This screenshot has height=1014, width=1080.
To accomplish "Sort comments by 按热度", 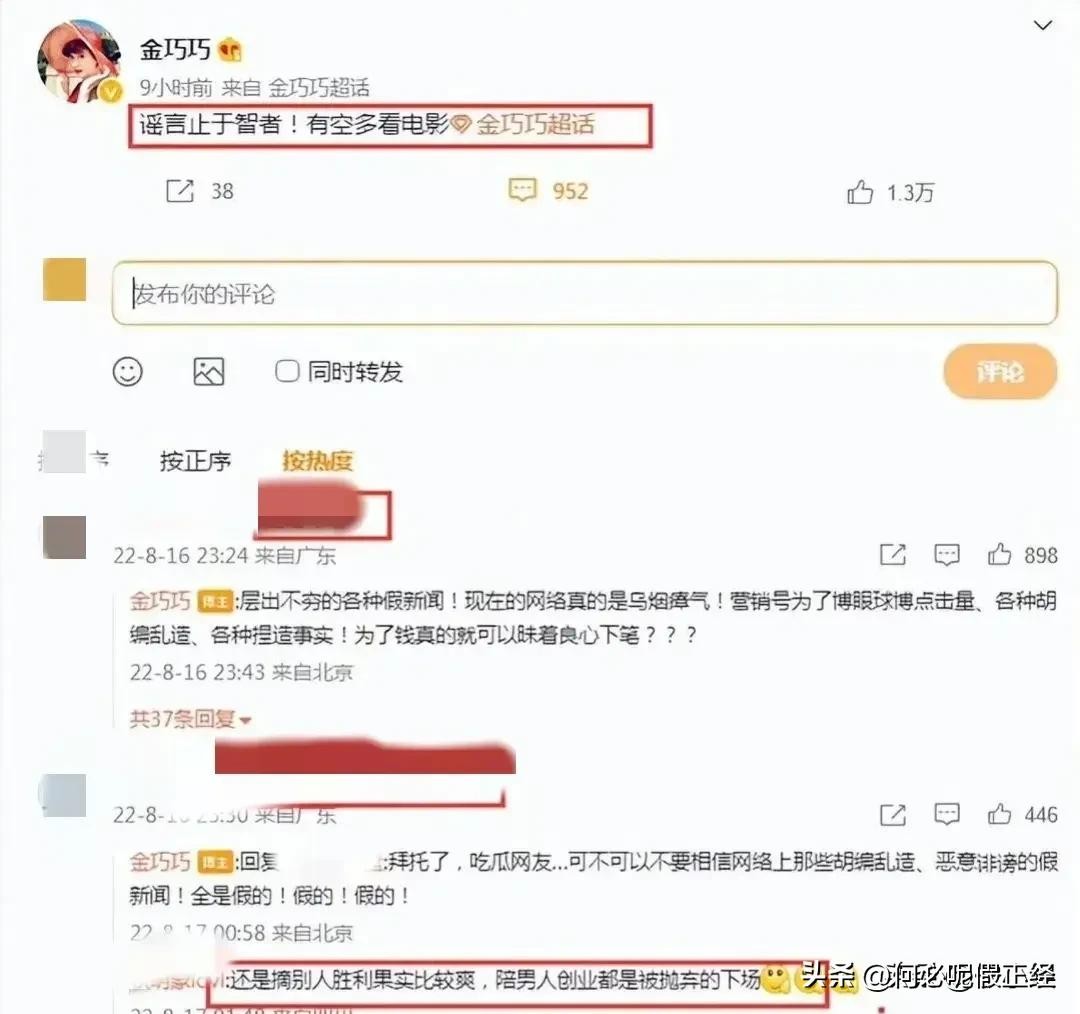I will click(x=318, y=460).
